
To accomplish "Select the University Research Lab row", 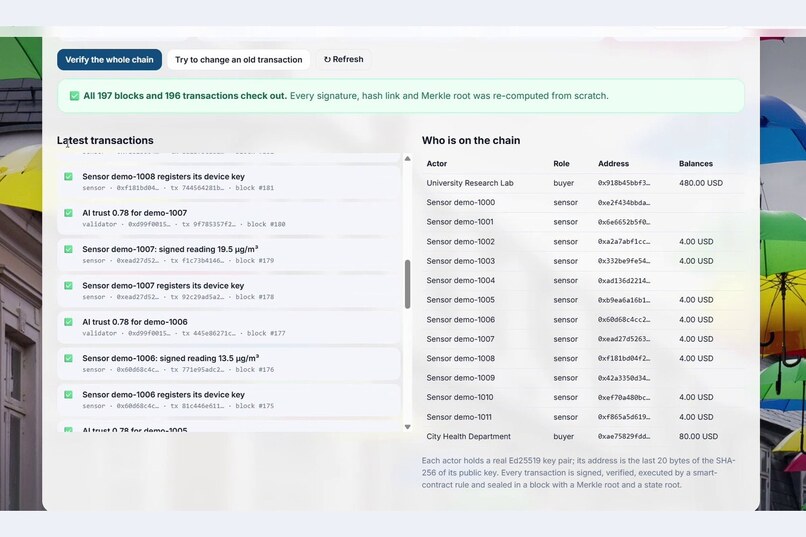I will click(x=583, y=183).
